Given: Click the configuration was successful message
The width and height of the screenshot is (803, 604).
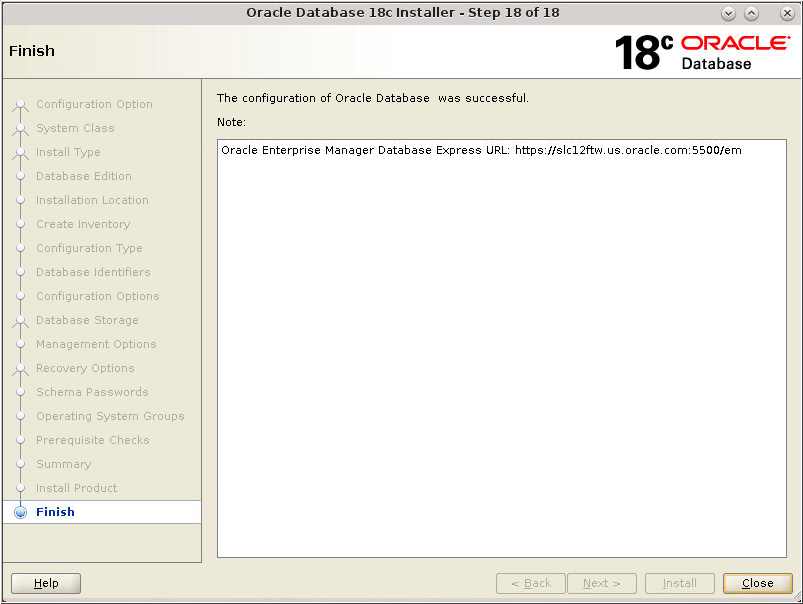Looking at the screenshot, I should click(x=373, y=98).
